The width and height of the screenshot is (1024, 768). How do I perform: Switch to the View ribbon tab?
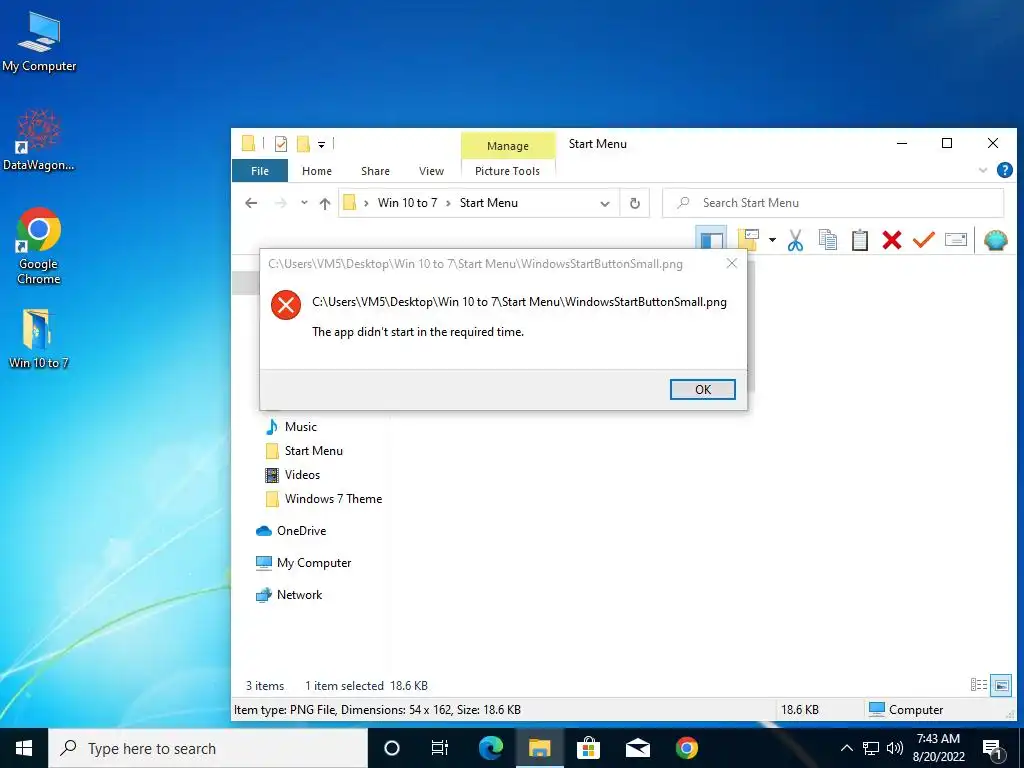(x=431, y=171)
